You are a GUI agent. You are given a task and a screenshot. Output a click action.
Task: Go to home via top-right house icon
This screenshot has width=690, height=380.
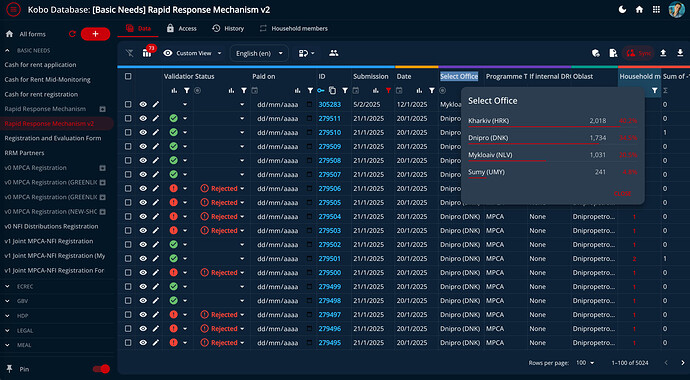click(639, 10)
